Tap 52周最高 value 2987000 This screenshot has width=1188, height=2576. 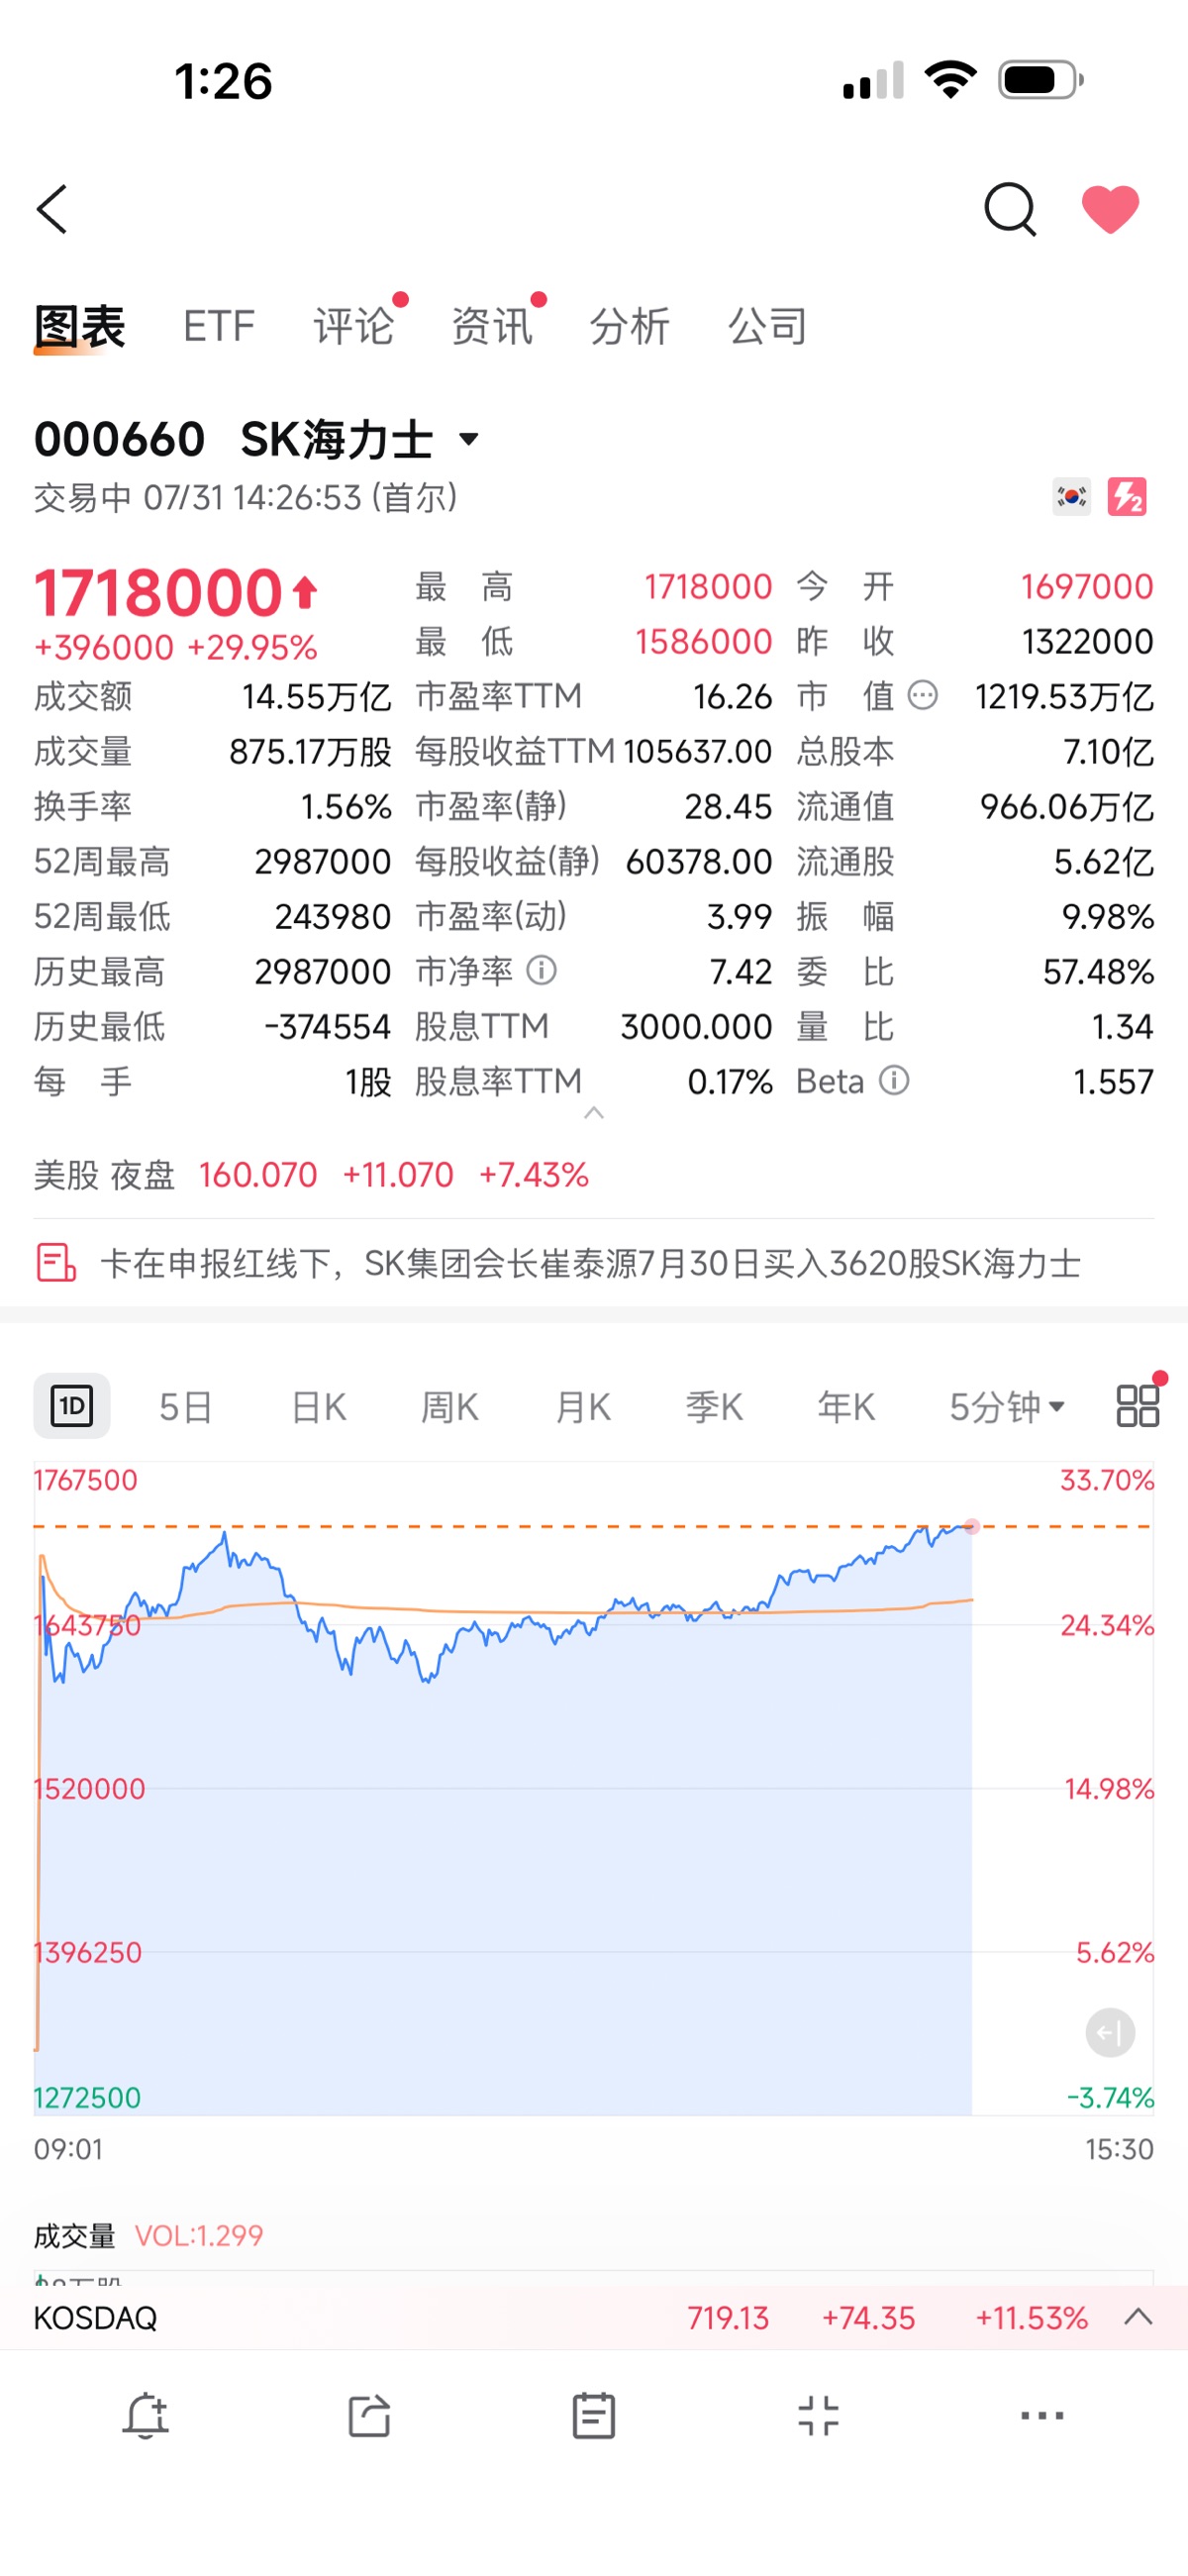[x=322, y=861]
